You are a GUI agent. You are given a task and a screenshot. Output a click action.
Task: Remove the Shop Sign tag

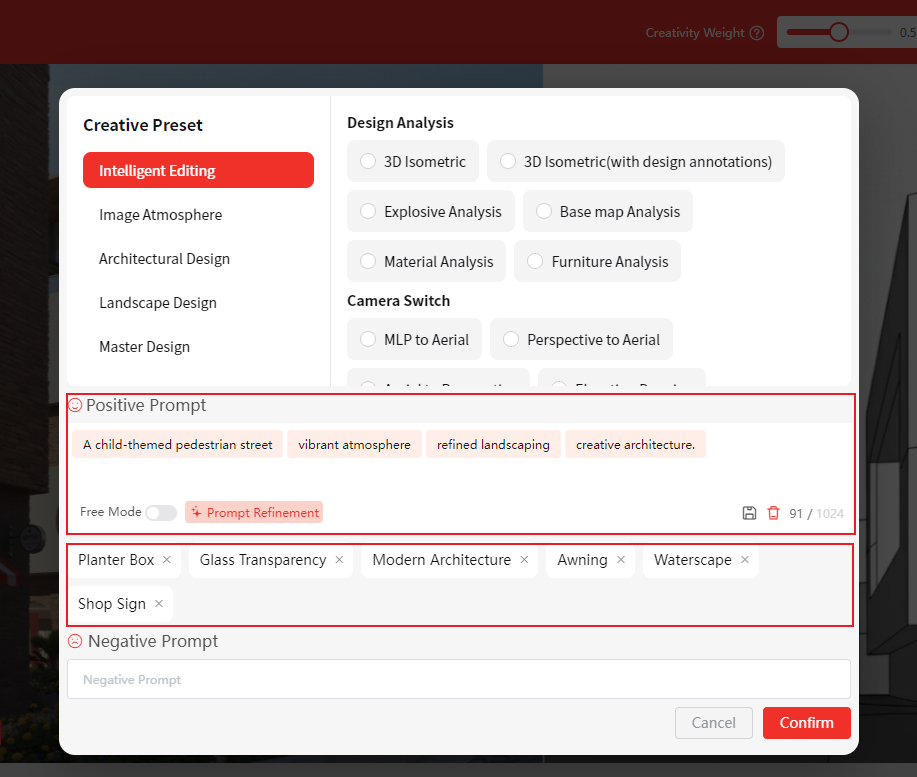(159, 604)
